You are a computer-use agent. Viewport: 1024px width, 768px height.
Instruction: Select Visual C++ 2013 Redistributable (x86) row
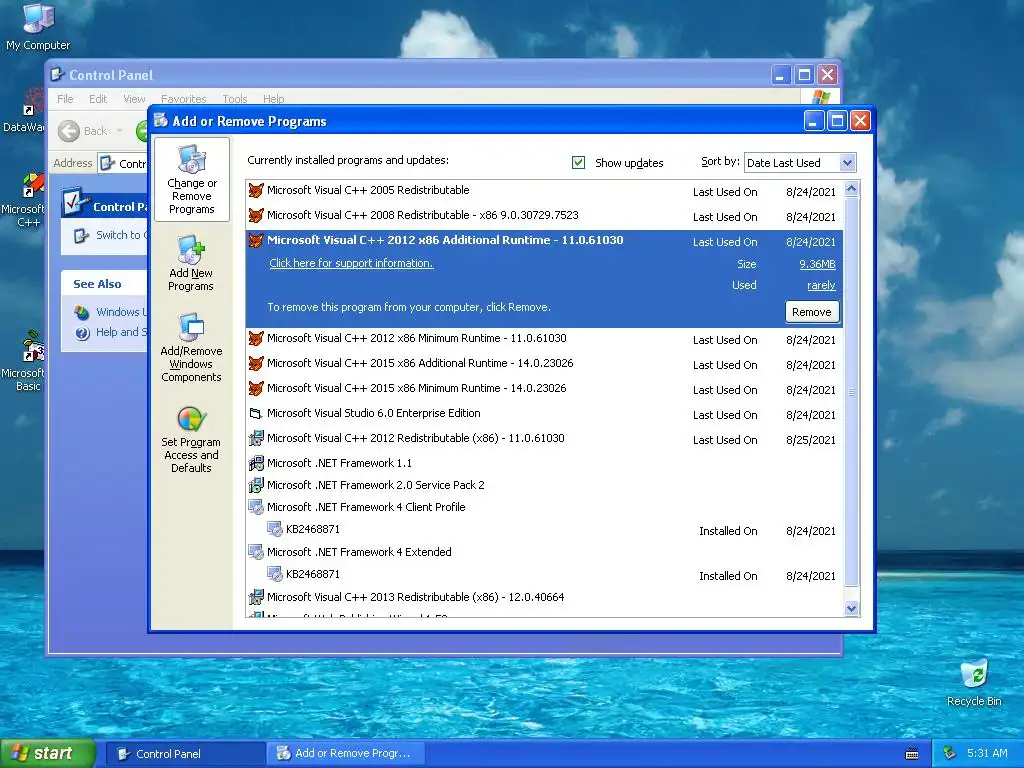pyautogui.click(x=545, y=597)
